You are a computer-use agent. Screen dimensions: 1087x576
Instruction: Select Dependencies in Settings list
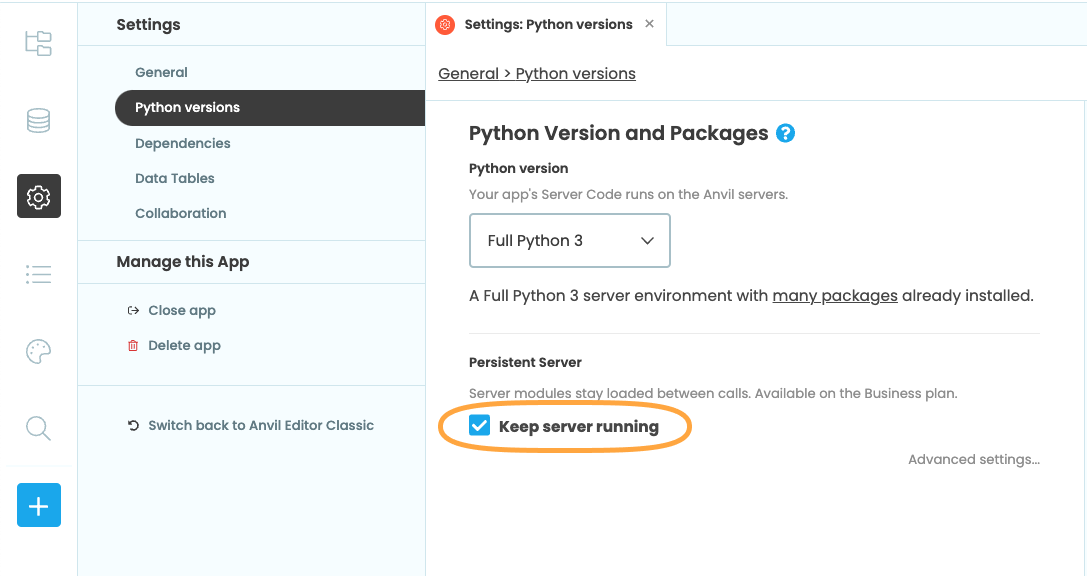point(182,143)
